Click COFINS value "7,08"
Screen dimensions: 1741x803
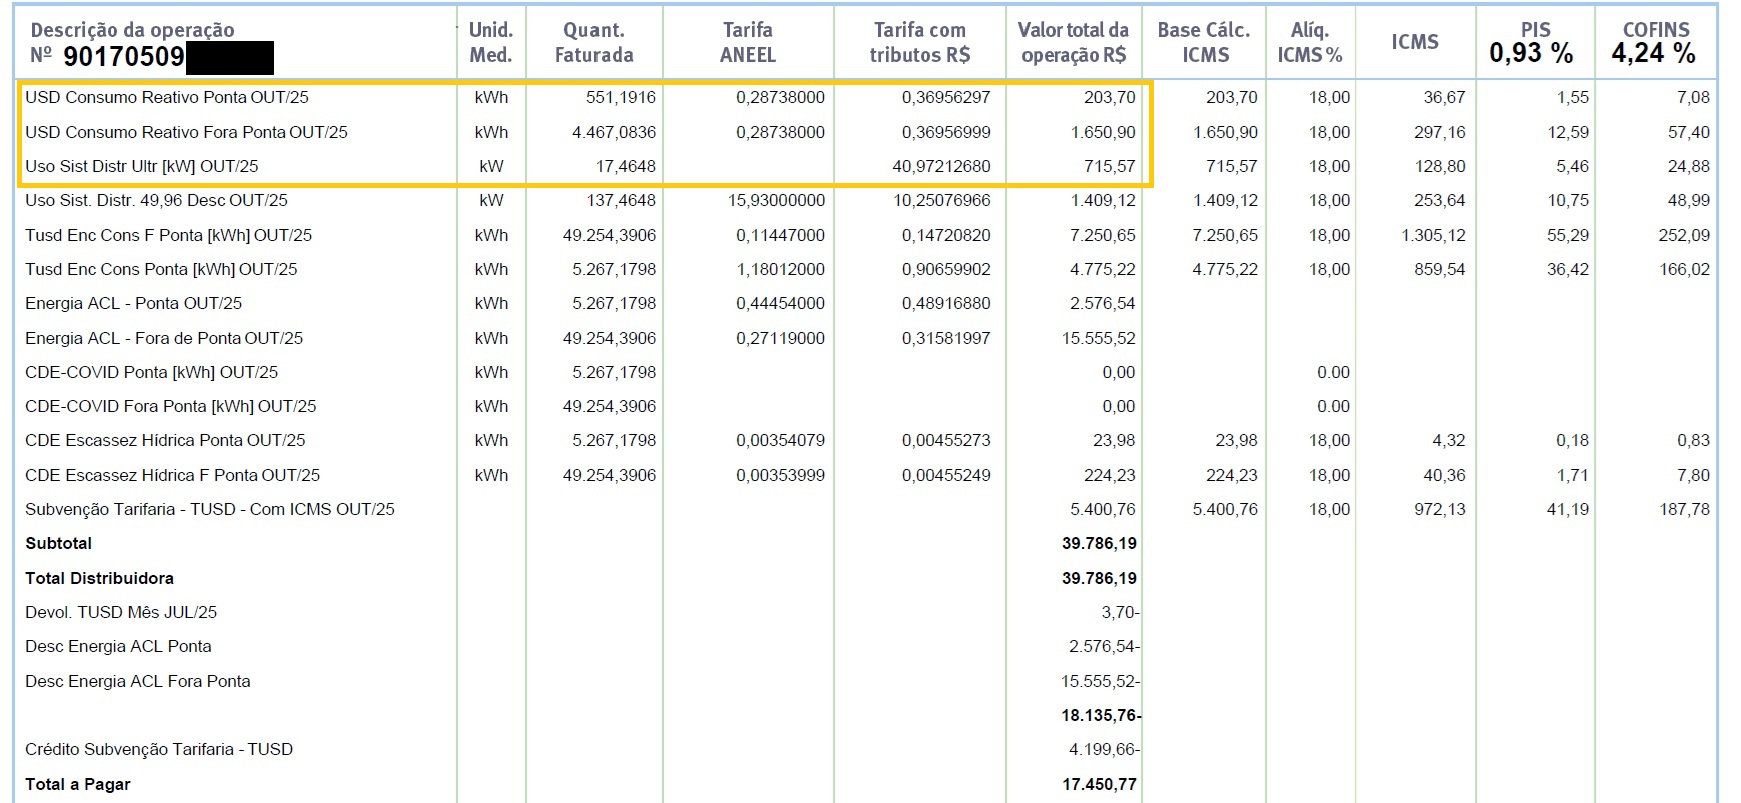click(1693, 97)
